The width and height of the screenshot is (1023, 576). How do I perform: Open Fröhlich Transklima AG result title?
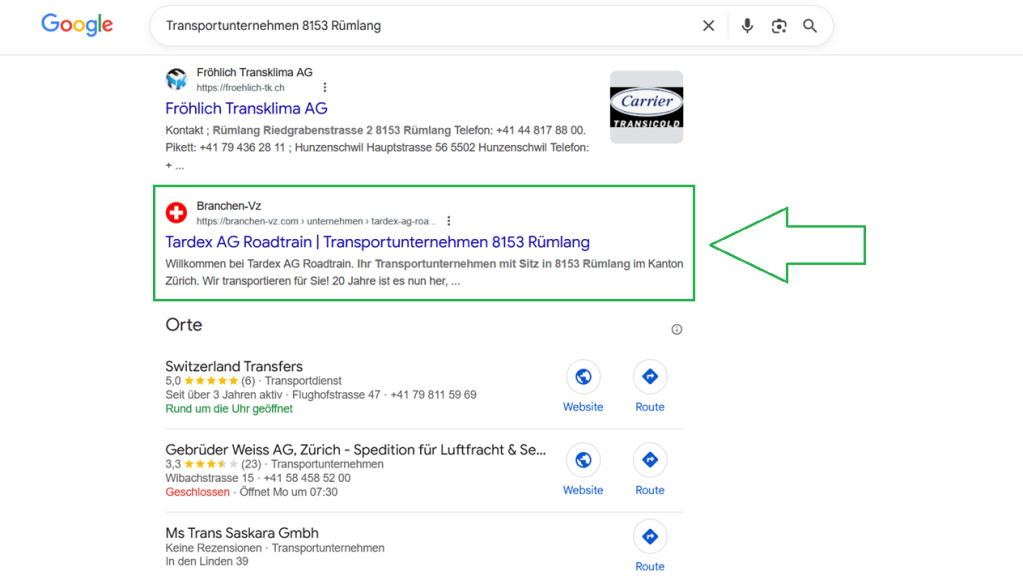246,108
